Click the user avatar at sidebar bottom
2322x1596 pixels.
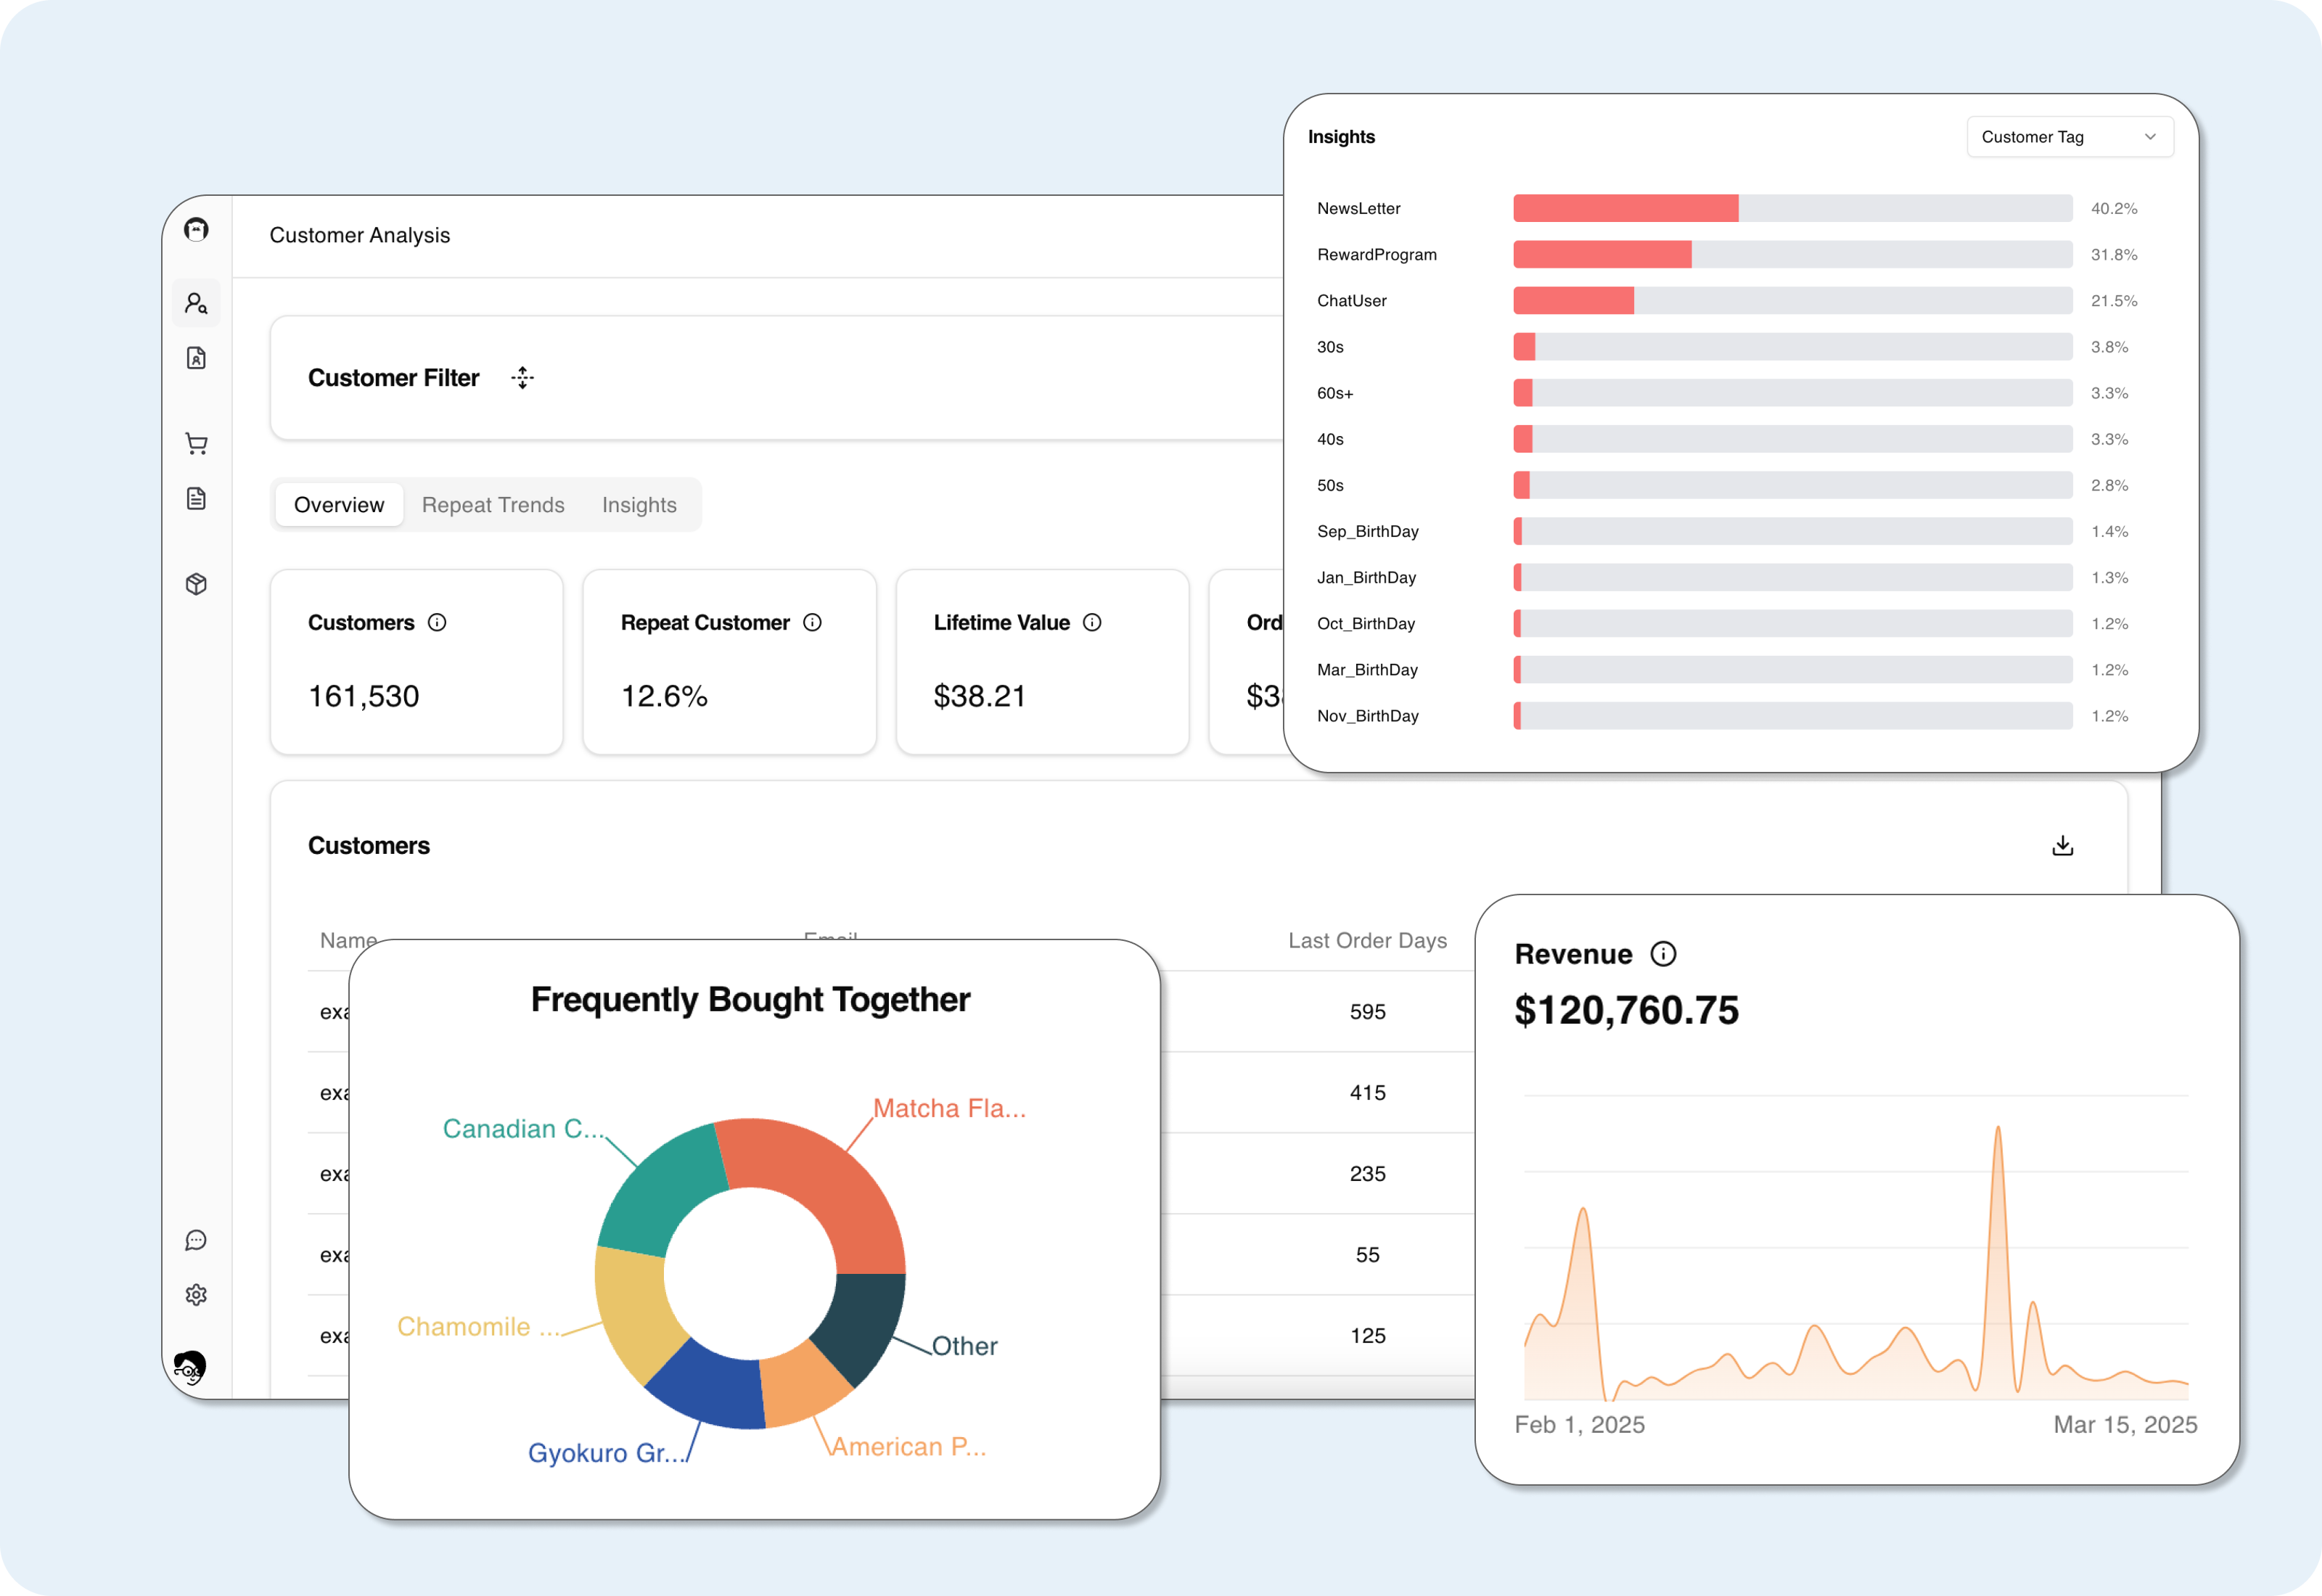point(190,1366)
